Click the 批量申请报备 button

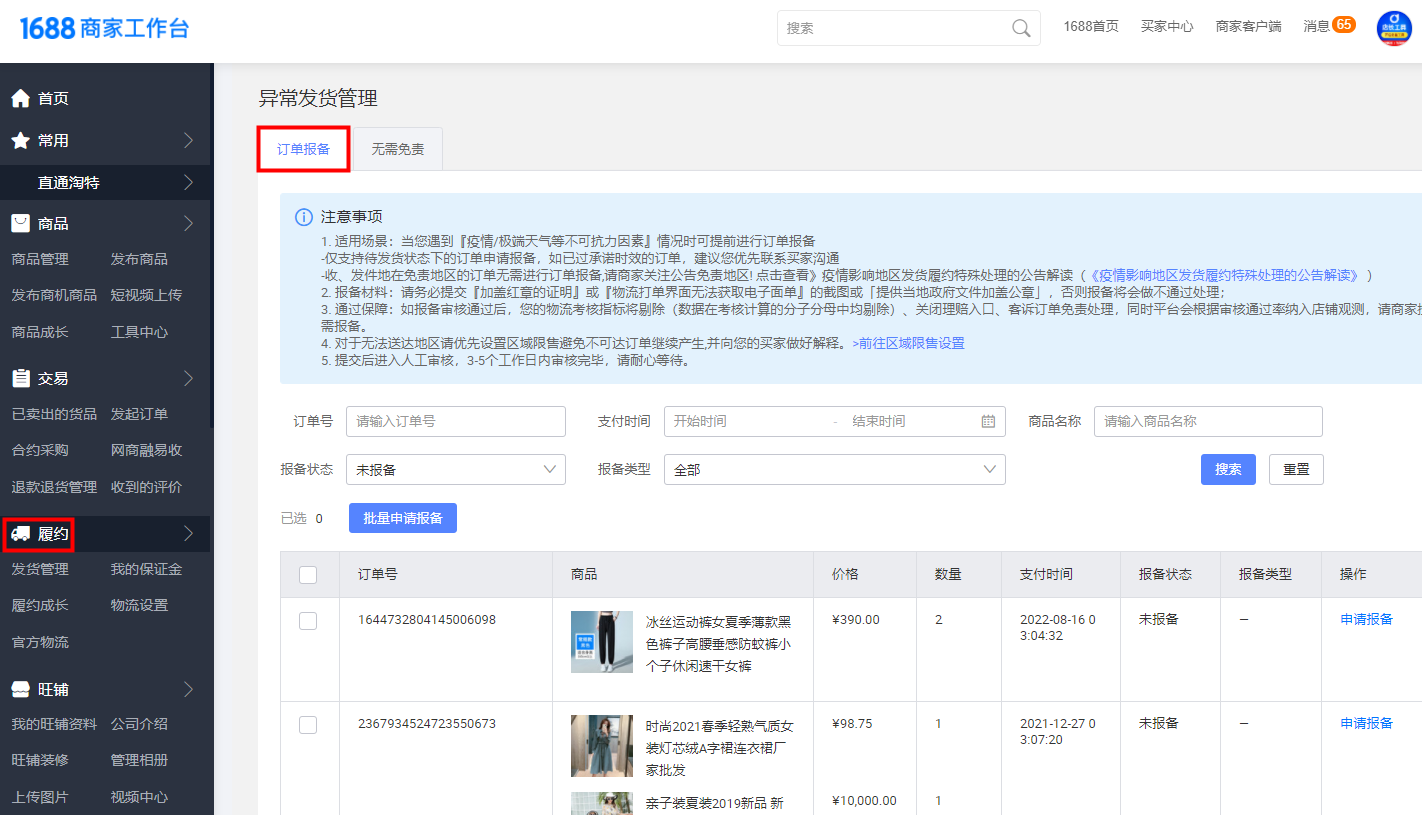(x=403, y=518)
